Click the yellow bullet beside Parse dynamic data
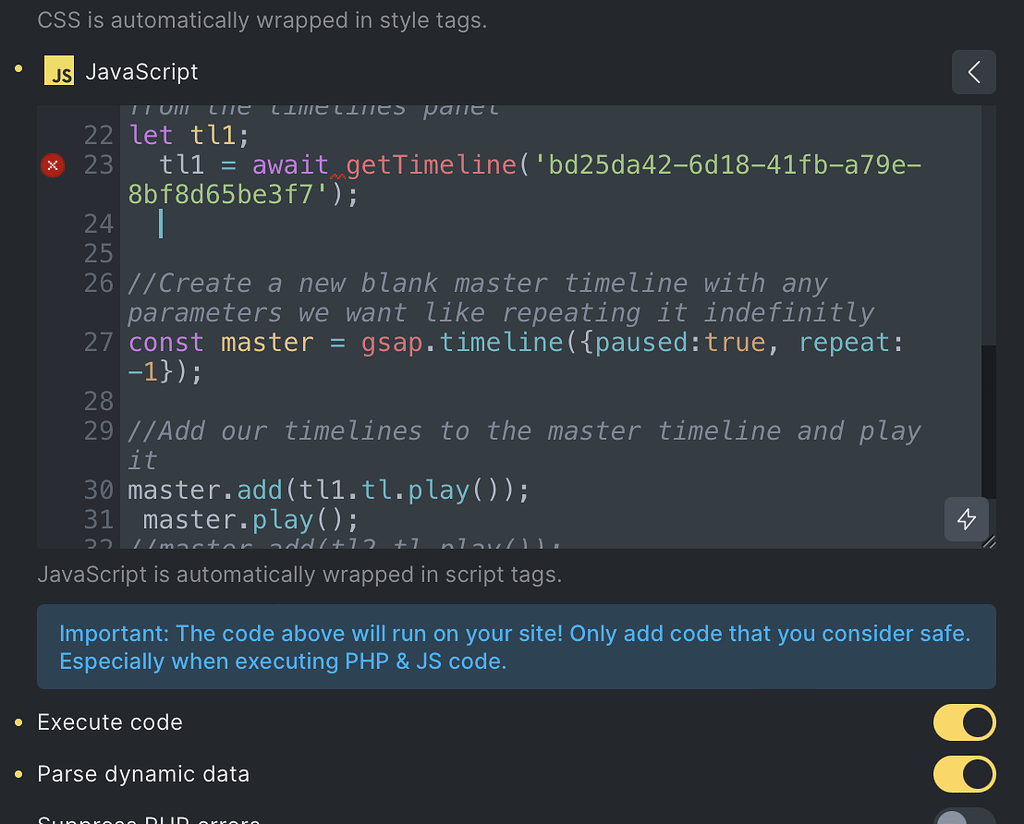This screenshot has width=1024, height=824. click(18, 774)
